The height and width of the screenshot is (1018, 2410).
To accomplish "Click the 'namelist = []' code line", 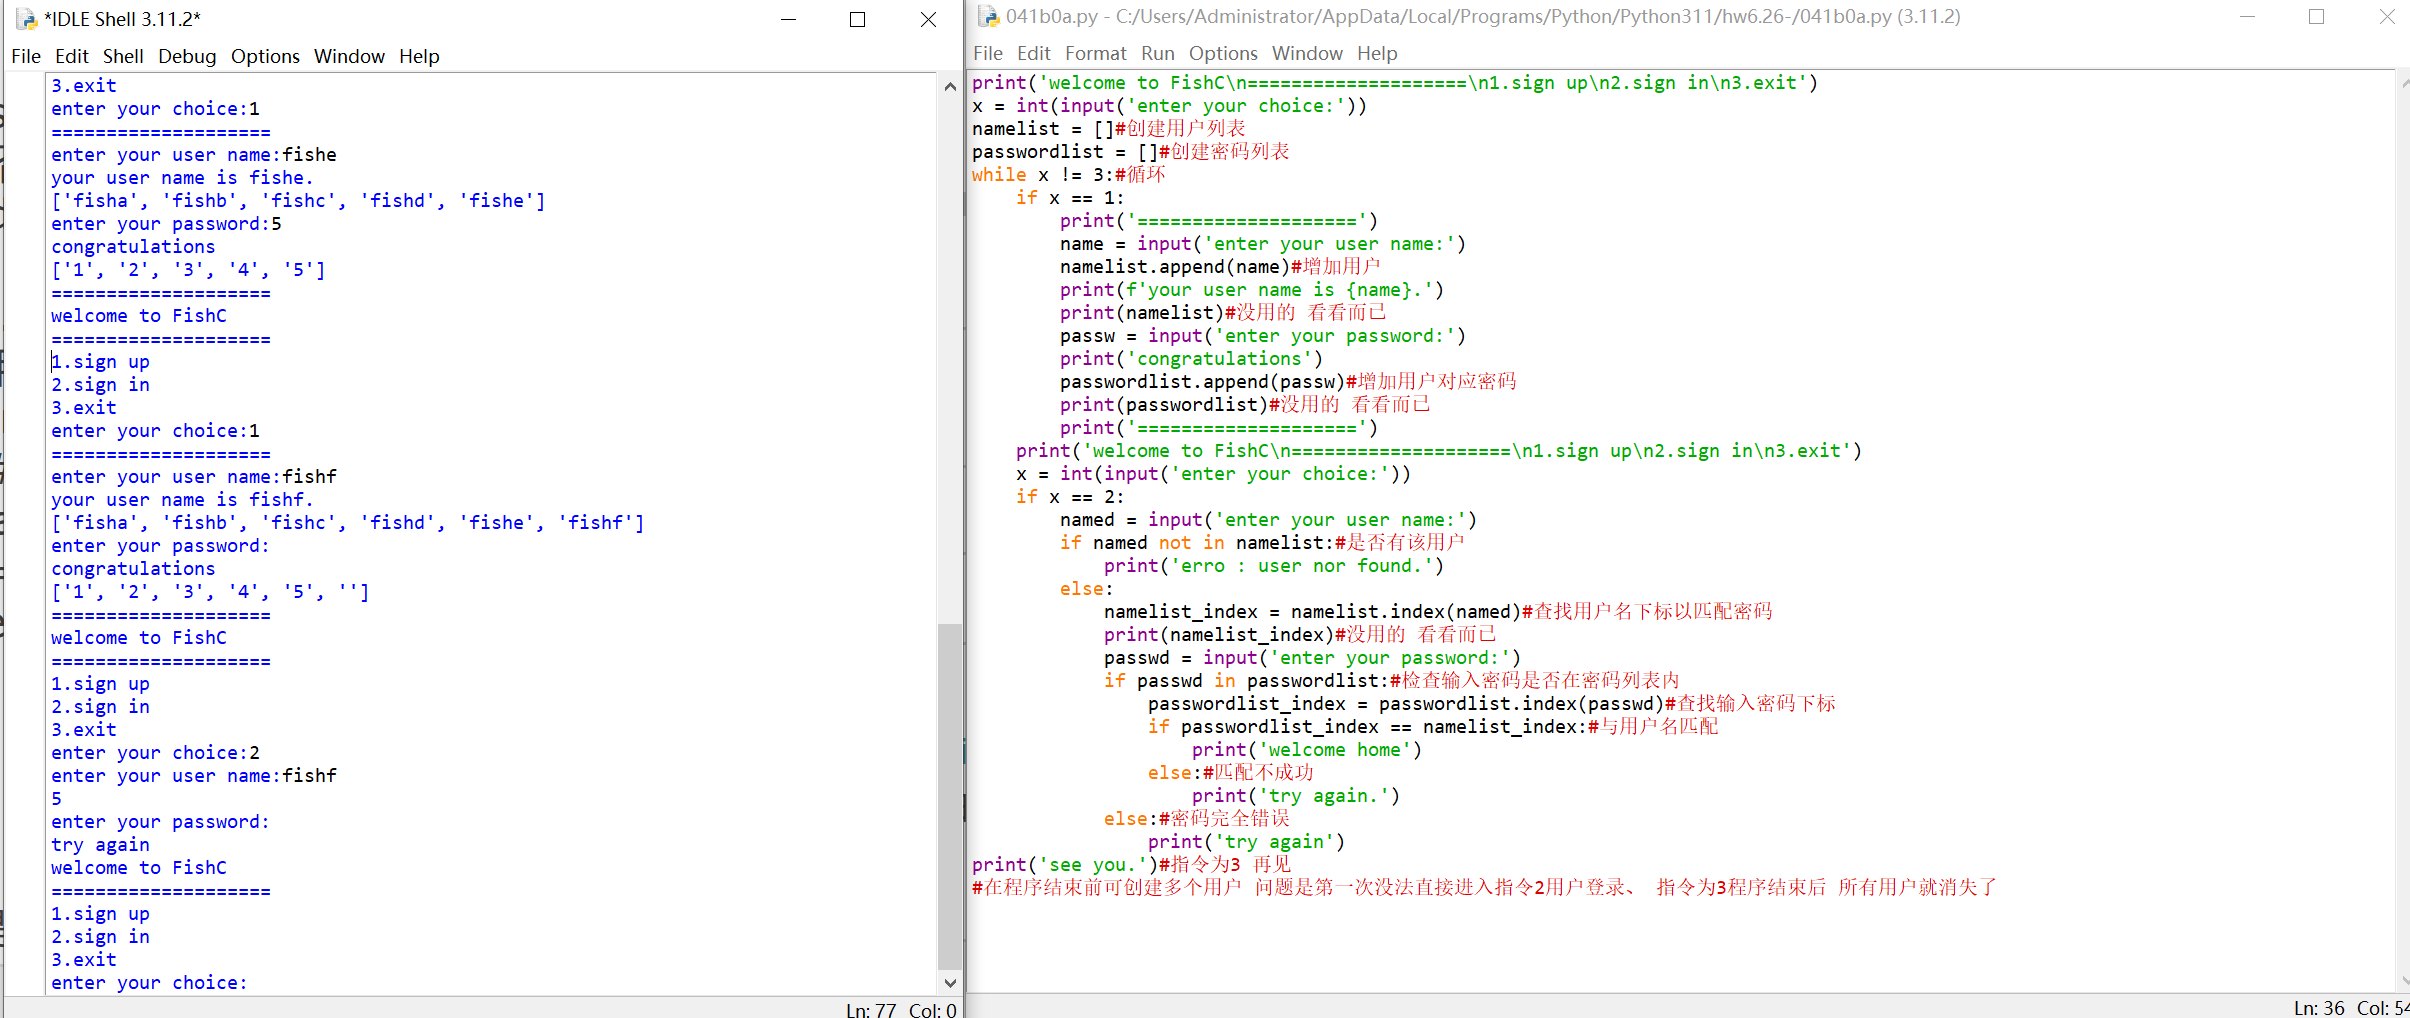I will point(1108,129).
